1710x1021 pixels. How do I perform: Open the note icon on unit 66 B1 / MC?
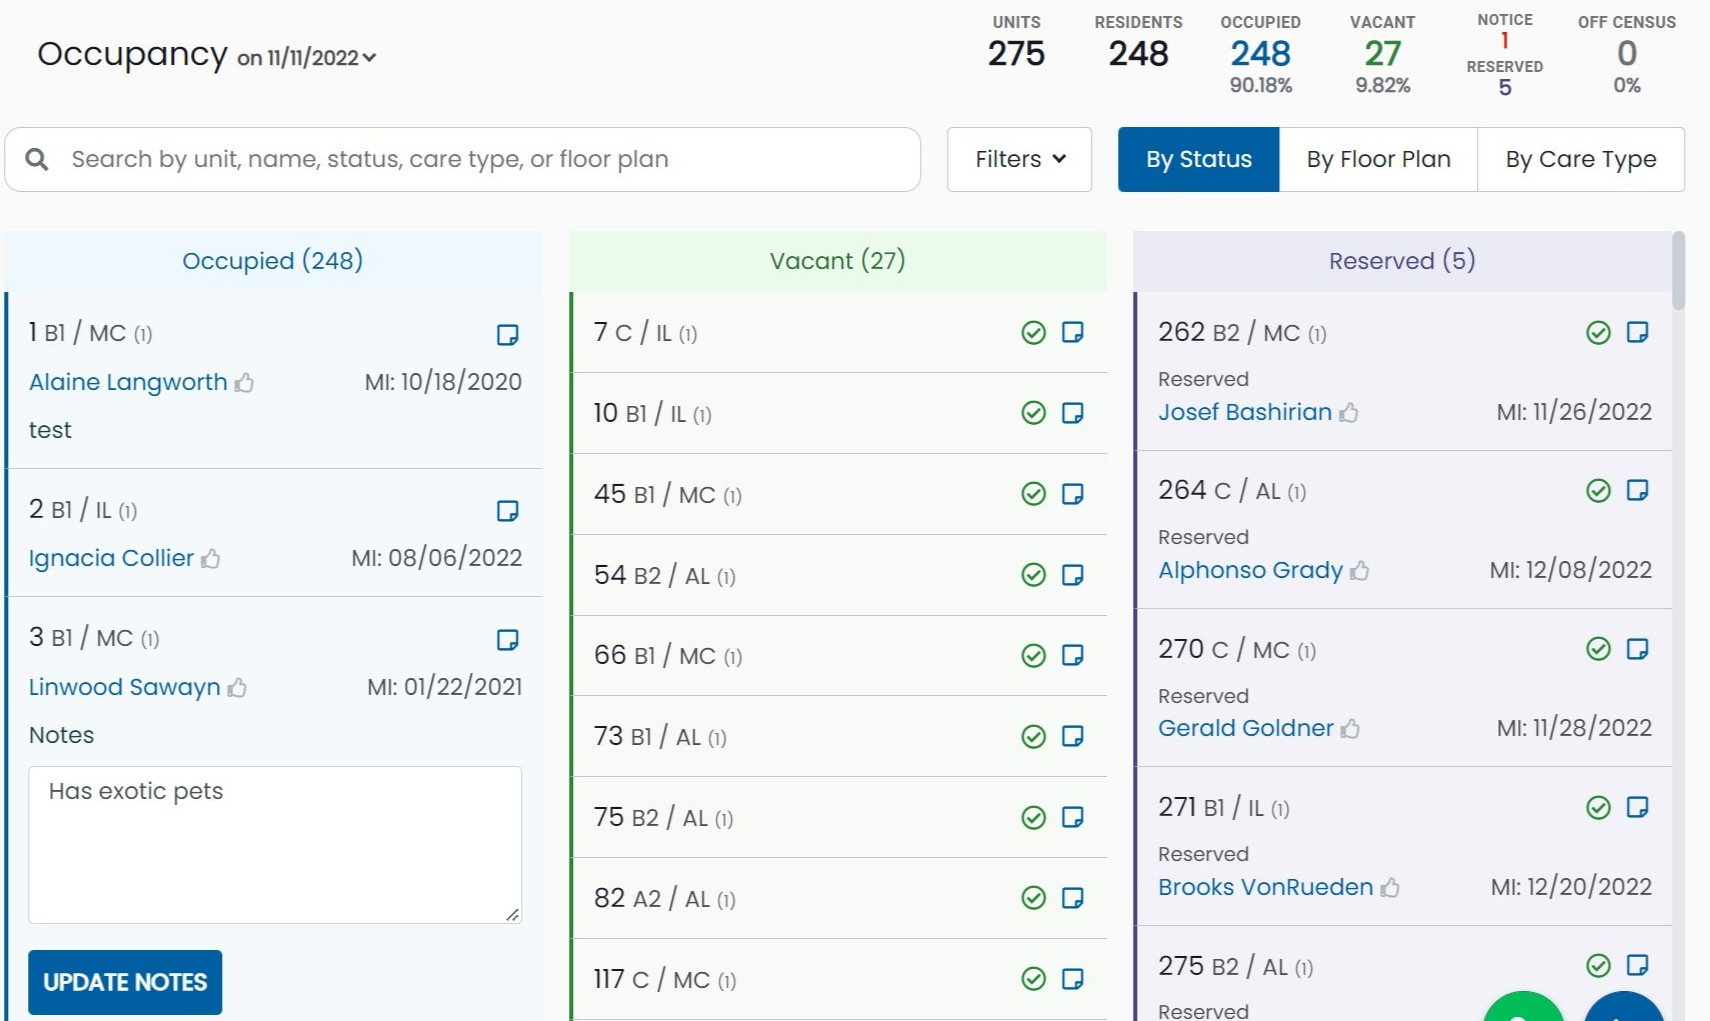1073,655
